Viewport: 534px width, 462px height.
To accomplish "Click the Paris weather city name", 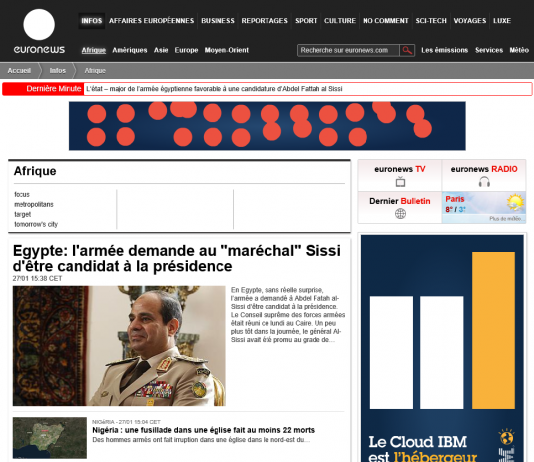I will pyautogui.click(x=455, y=199).
